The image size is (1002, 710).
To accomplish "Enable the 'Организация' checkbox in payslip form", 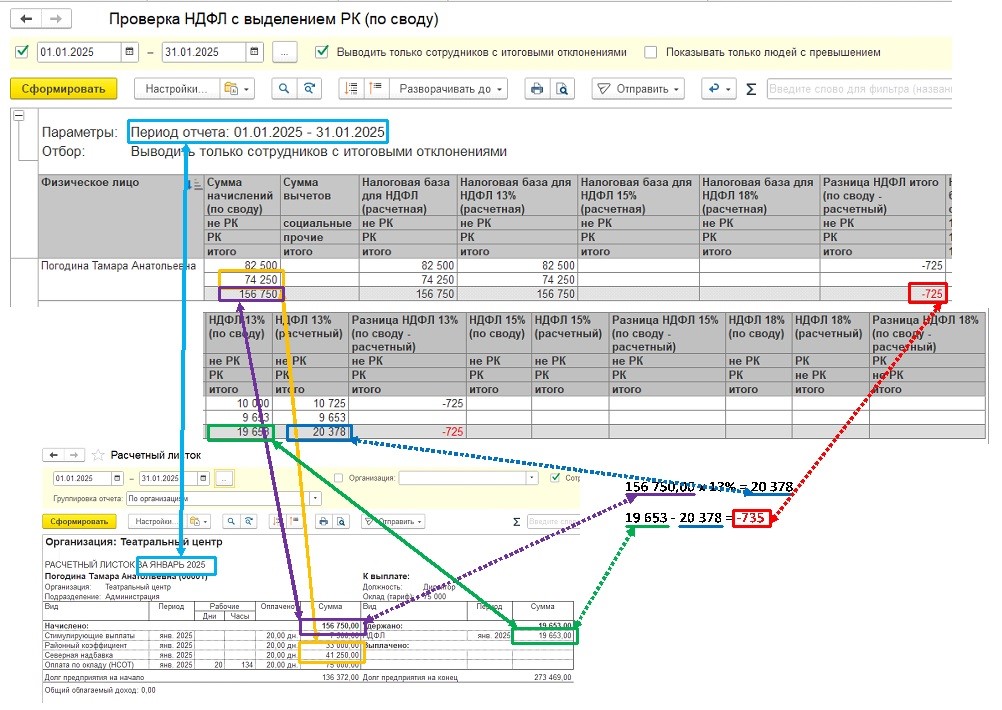I will click(x=339, y=478).
